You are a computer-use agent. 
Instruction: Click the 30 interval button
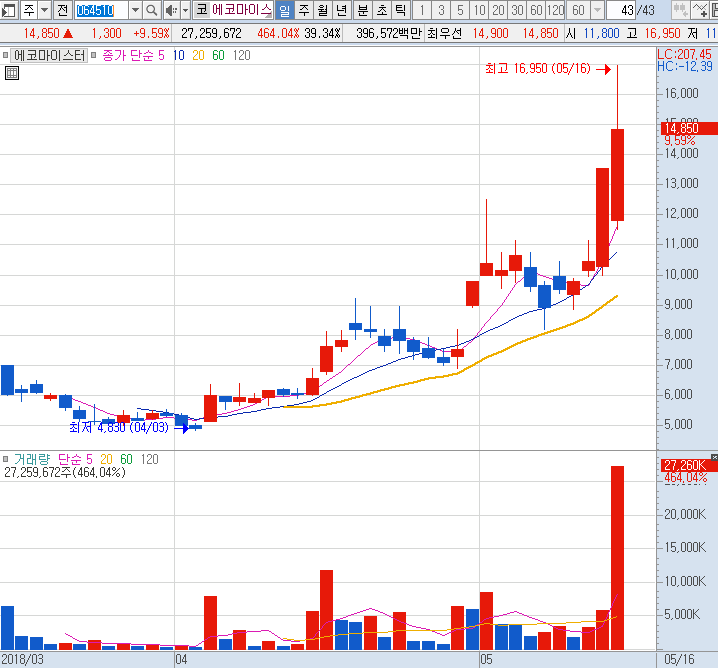coord(517,10)
